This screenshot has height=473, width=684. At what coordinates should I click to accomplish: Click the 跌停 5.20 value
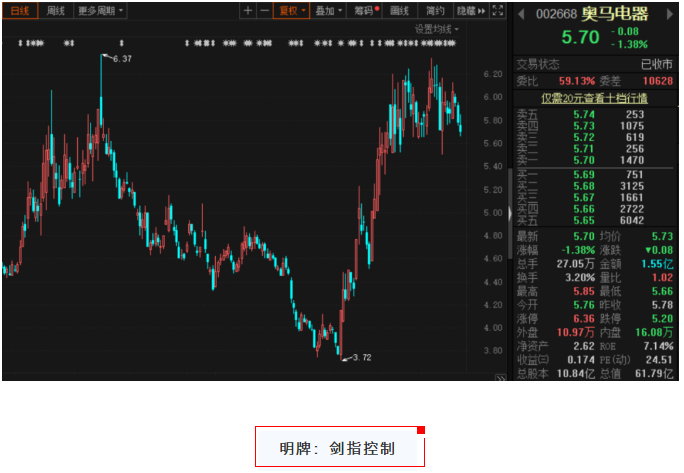point(662,319)
